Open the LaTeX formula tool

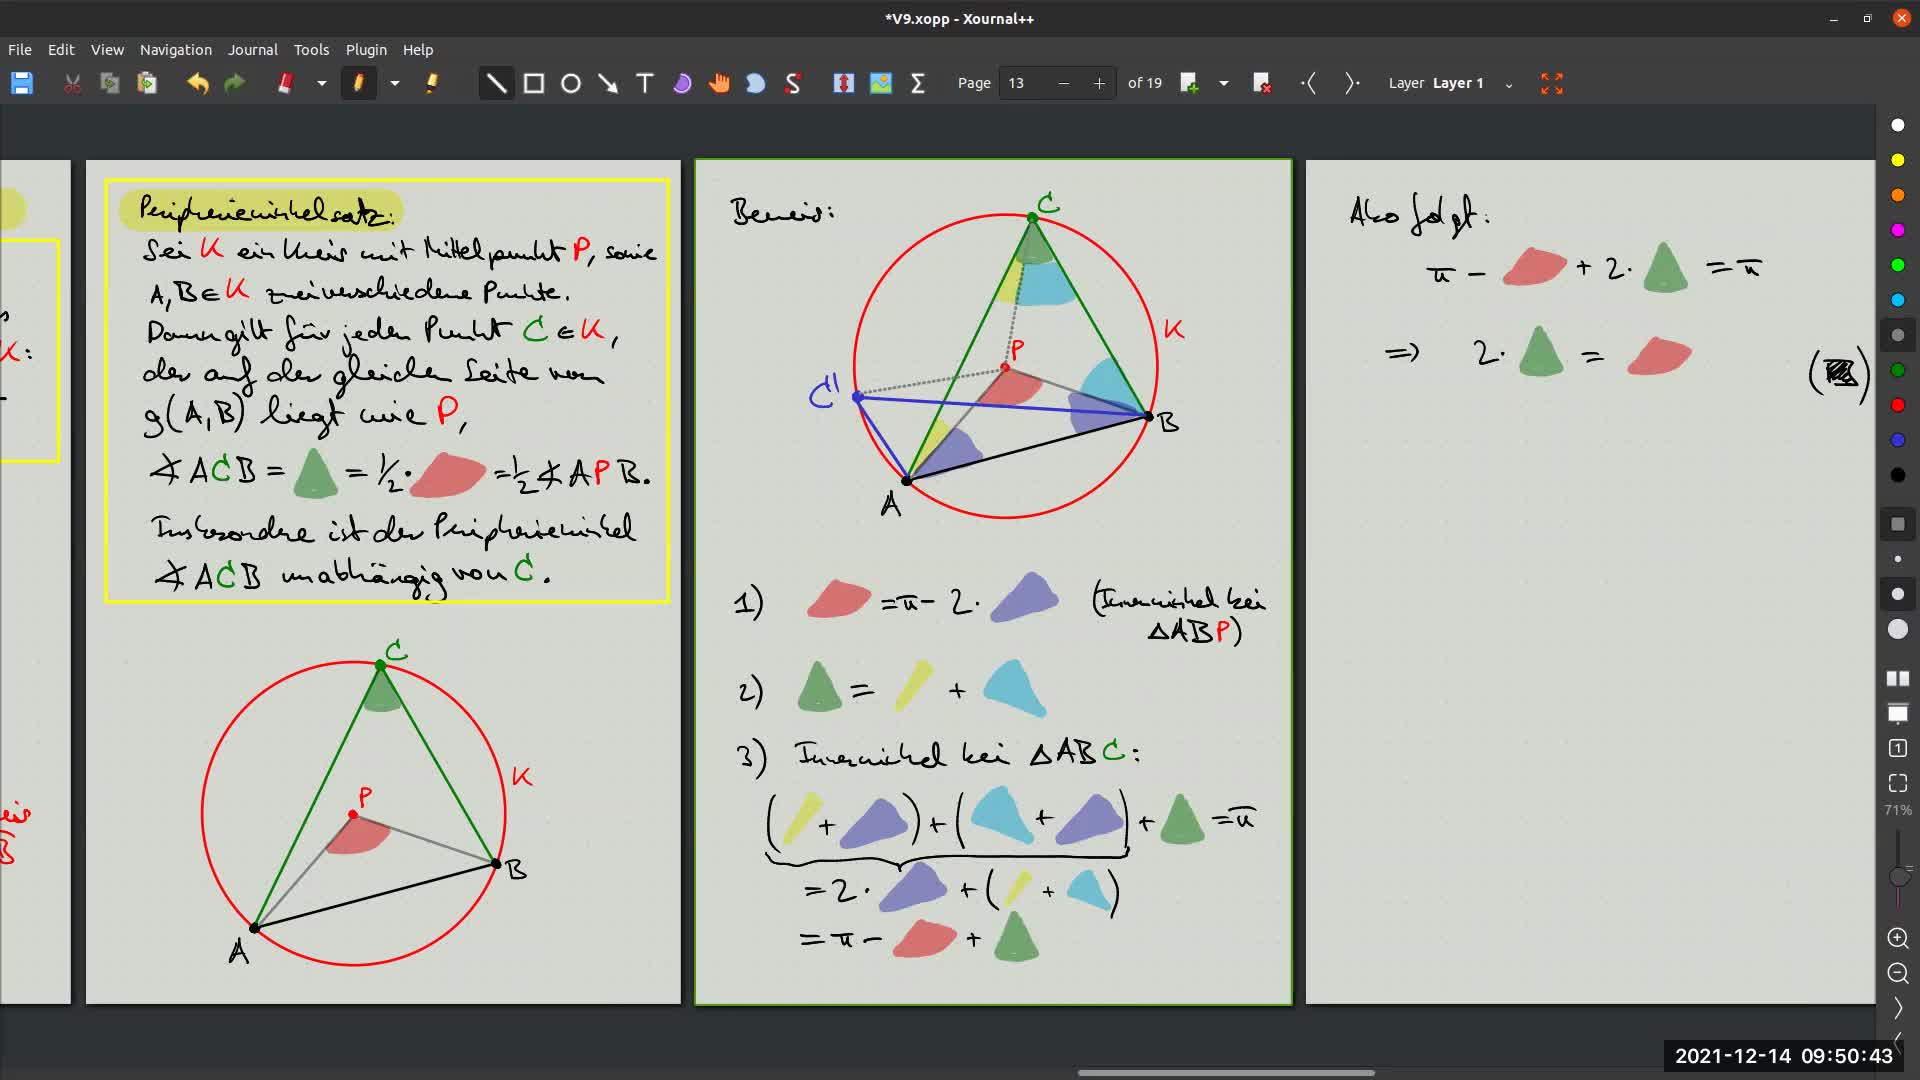coord(918,84)
